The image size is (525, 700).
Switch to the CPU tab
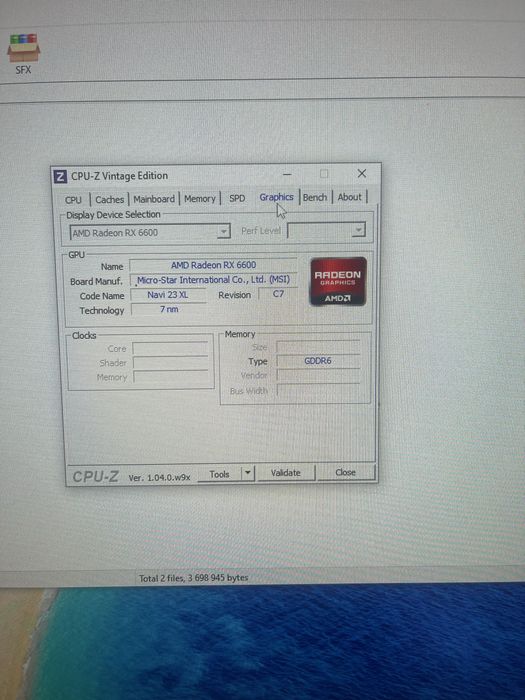click(73, 200)
